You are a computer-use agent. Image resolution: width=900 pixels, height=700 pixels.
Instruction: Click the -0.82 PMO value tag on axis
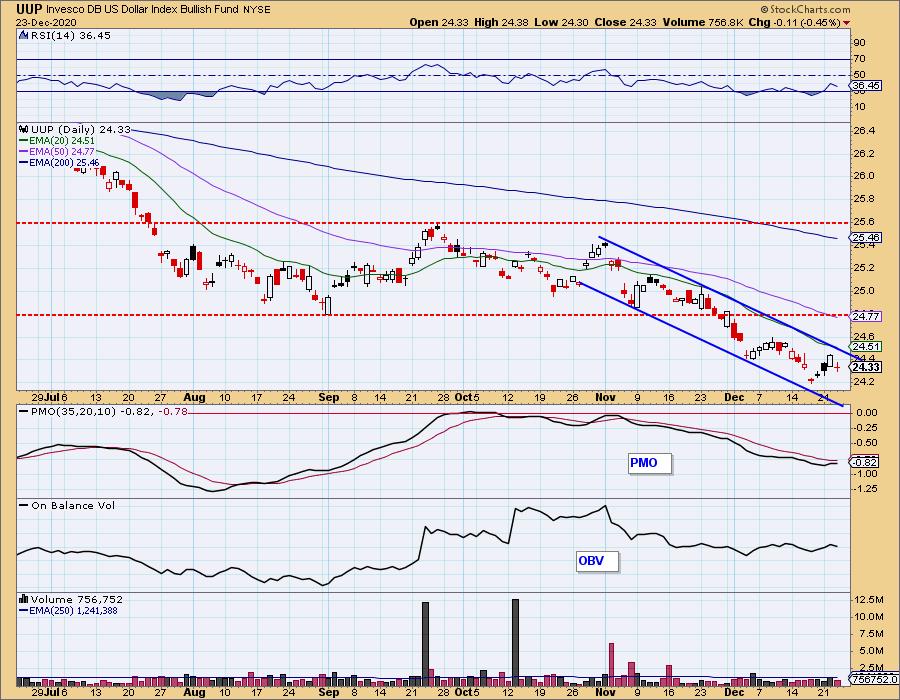point(864,462)
